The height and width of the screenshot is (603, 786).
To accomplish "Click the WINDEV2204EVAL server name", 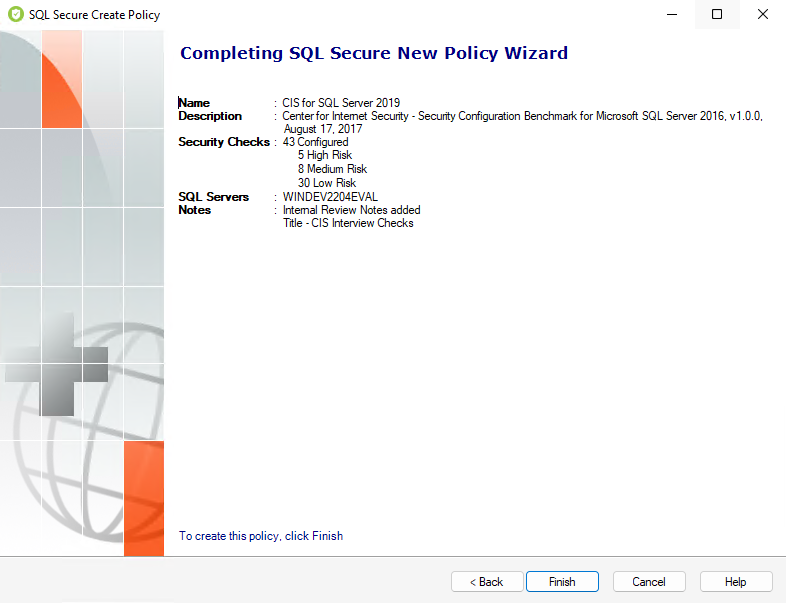I will click(330, 196).
